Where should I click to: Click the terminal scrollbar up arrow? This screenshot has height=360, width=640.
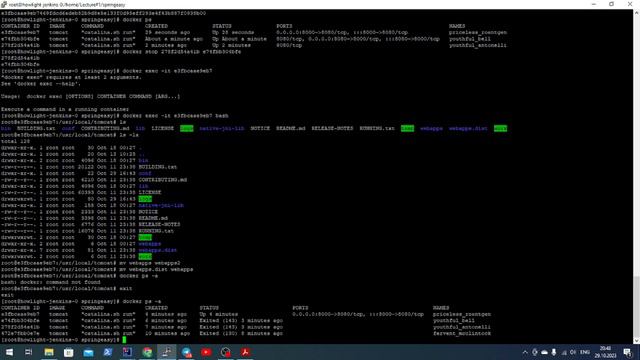(636, 13)
